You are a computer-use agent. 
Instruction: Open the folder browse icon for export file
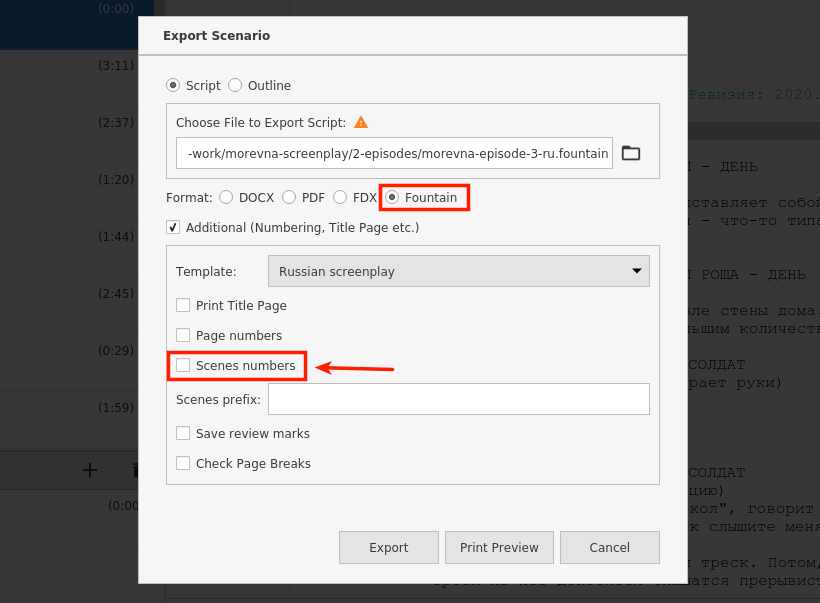[x=631, y=153]
